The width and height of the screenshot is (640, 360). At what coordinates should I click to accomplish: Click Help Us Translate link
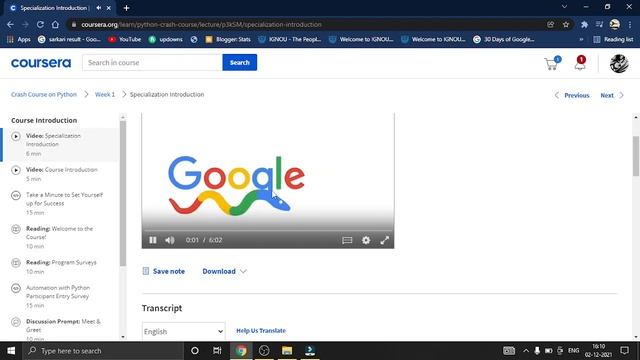coord(261,331)
